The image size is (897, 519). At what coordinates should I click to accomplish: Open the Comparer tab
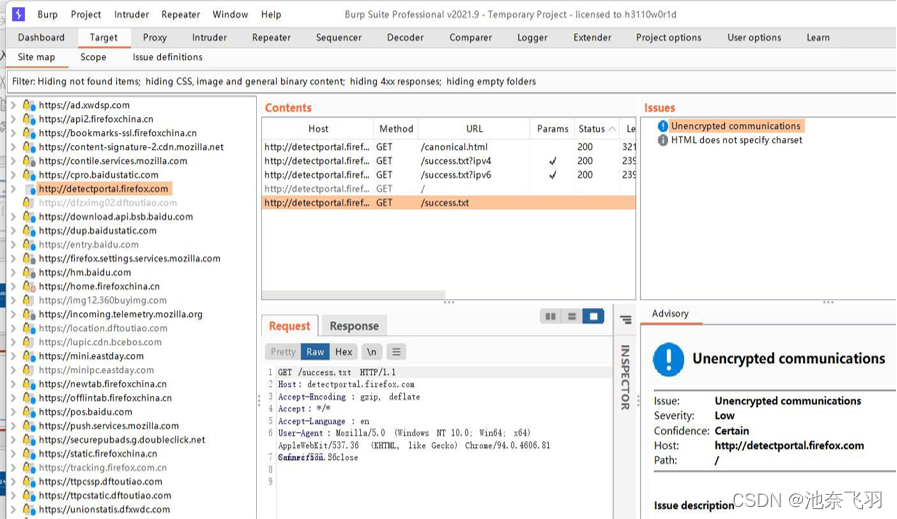[x=470, y=37]
